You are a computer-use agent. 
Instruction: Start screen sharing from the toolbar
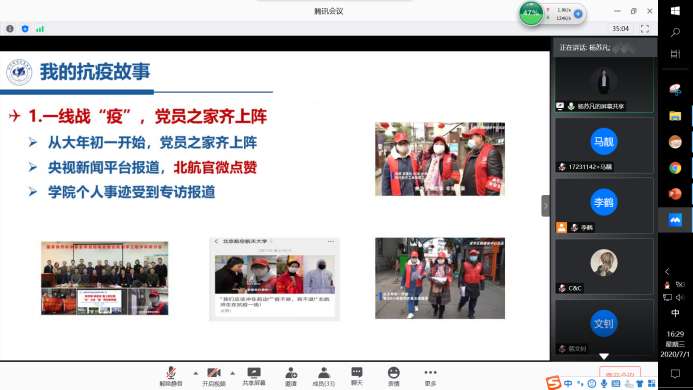[x=254, y=376]
